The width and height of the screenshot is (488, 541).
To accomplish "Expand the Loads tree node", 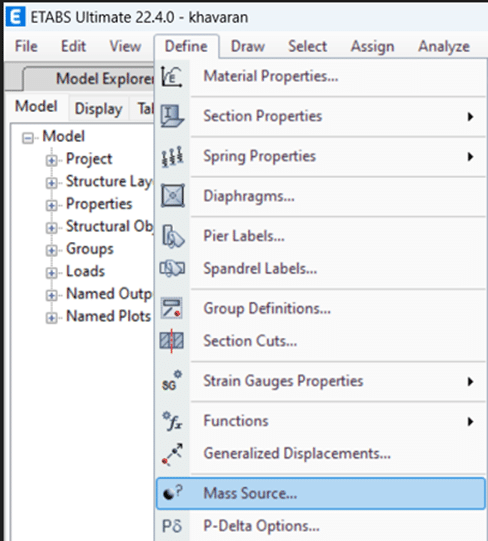I will point(51,273).
